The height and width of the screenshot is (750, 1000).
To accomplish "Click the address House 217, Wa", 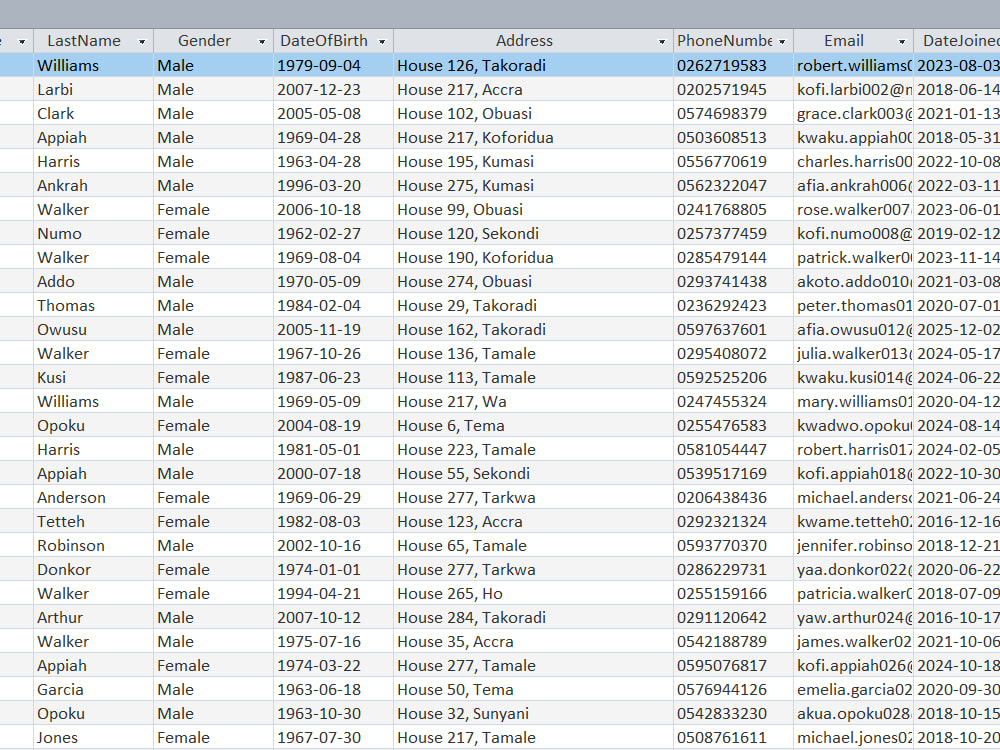I will click(x=533, y=402).
